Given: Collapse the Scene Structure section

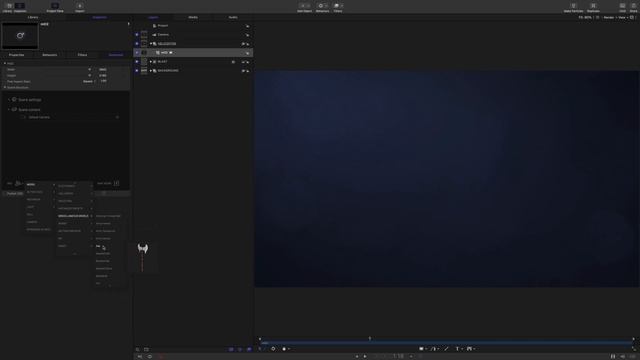Looking at the screenshot, I should pos(5,87).
